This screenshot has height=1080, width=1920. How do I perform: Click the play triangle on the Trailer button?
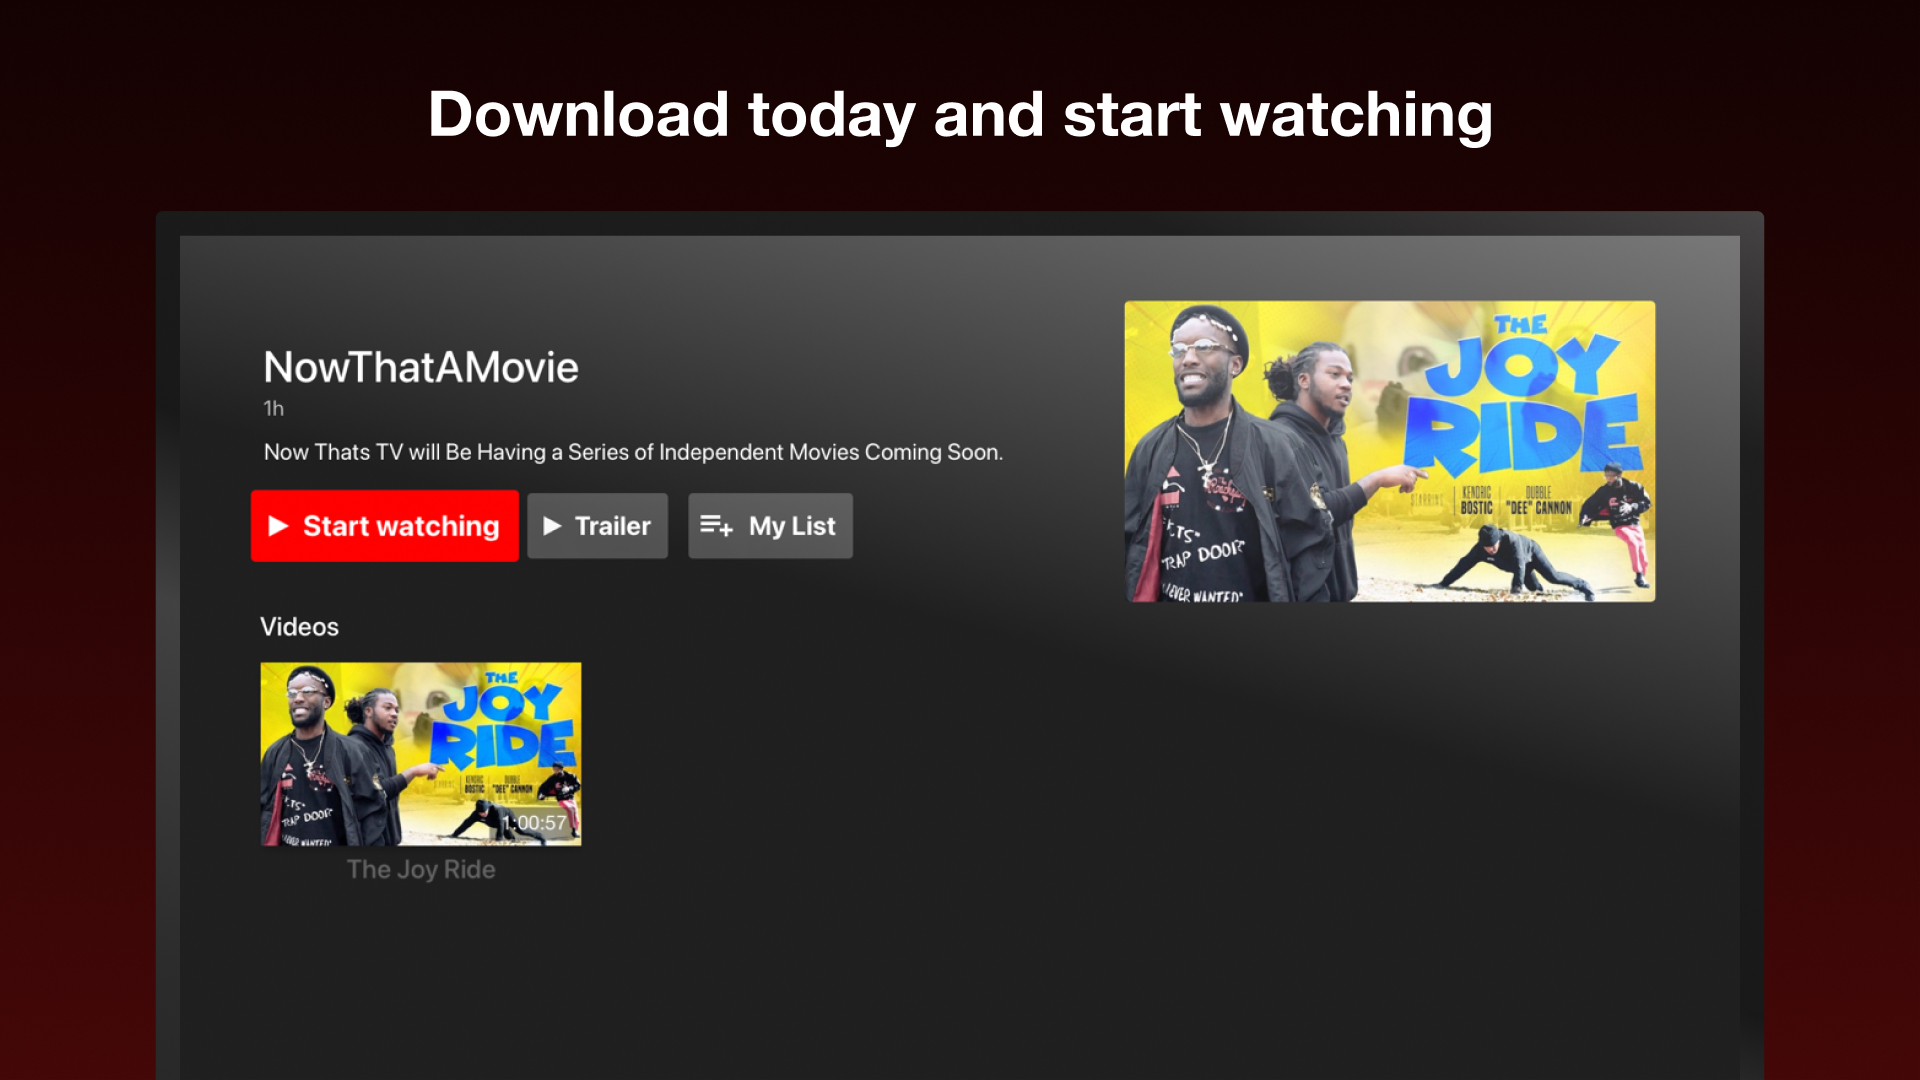coord(552,526)
